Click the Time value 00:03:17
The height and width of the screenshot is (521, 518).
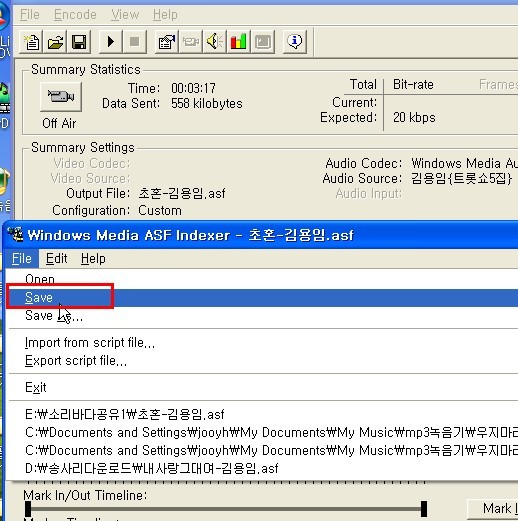pos(193,88)
